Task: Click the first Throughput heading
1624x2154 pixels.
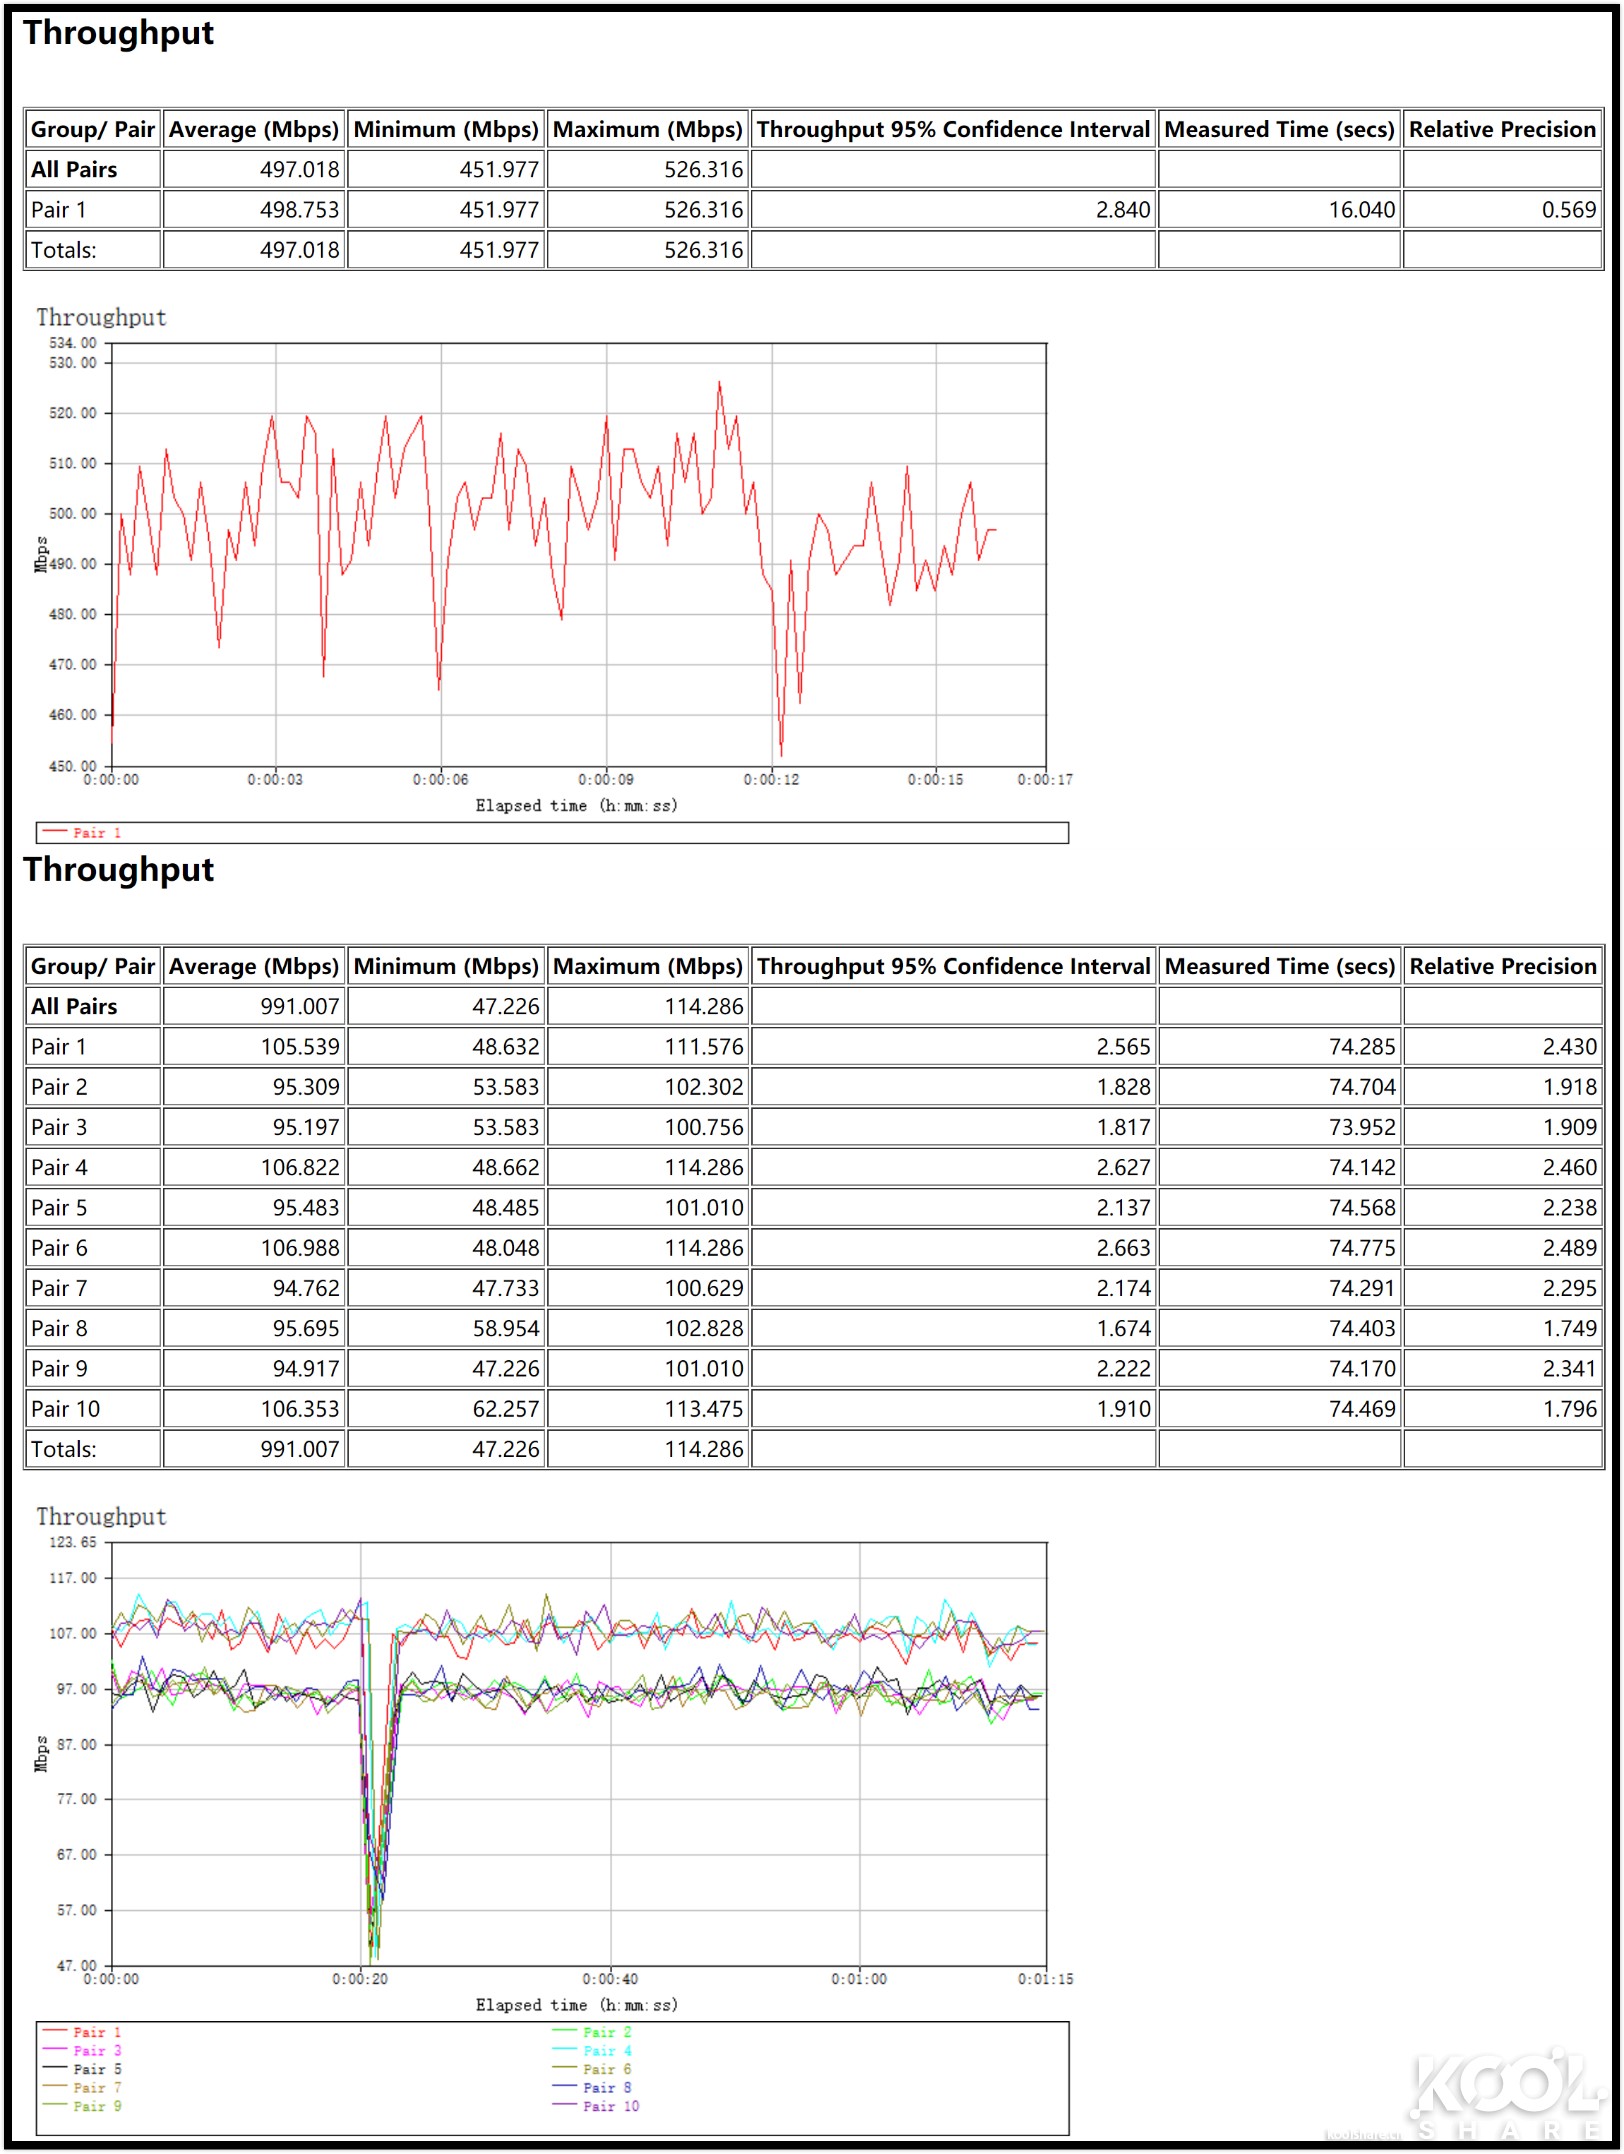Action: click(x=119, y=34)
